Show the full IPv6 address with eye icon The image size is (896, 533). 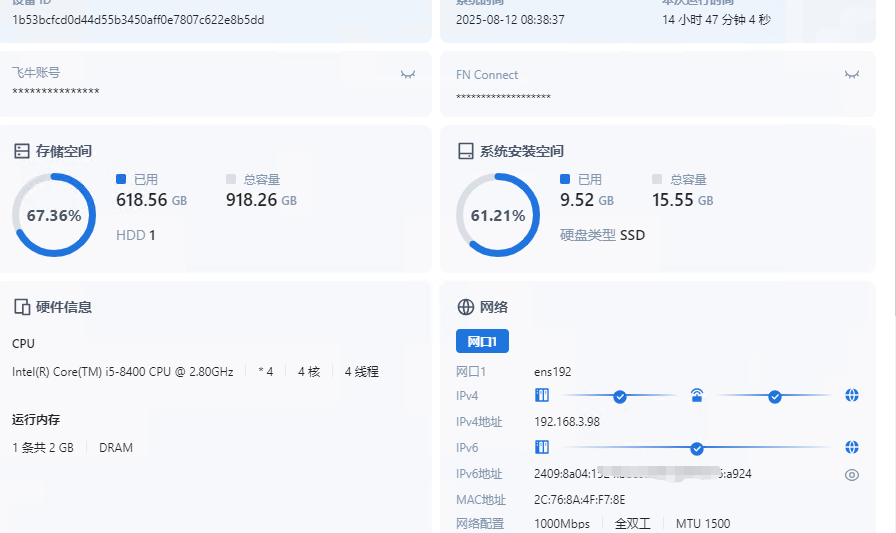[851, 475]
